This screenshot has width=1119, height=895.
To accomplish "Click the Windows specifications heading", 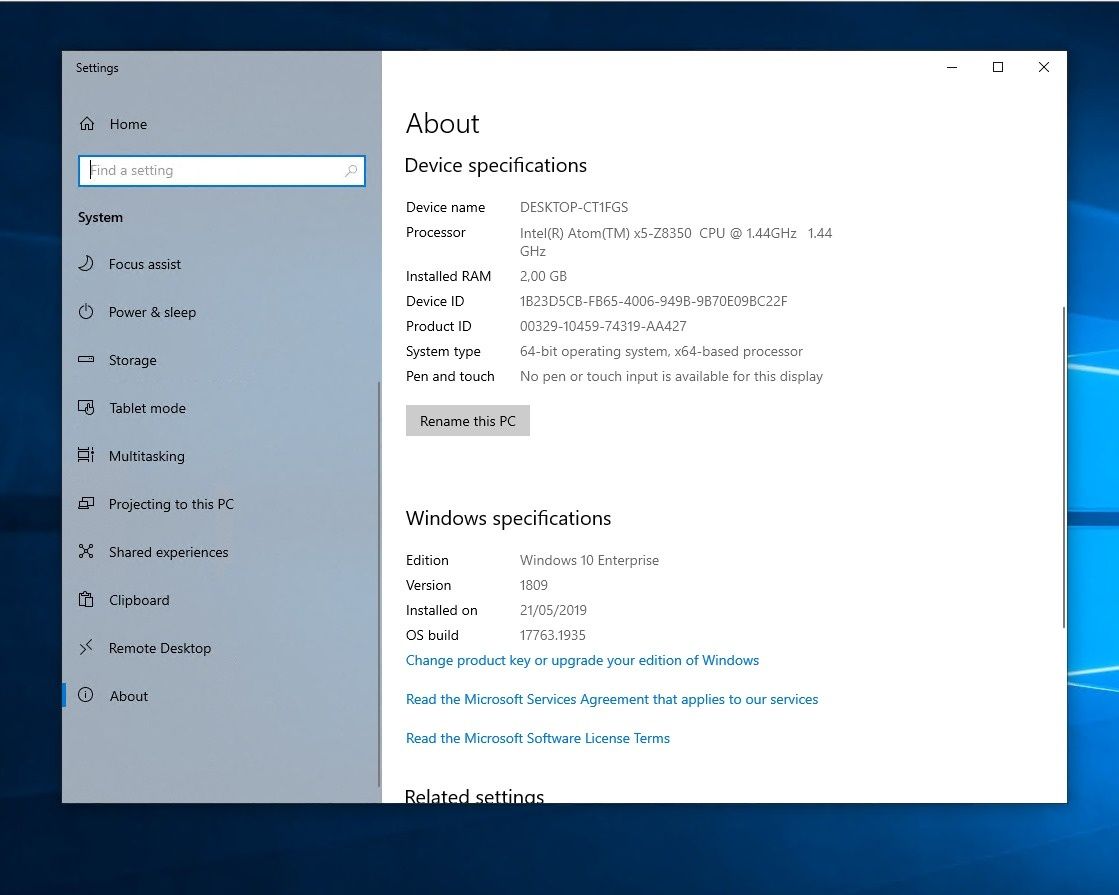I will point(508,518).
